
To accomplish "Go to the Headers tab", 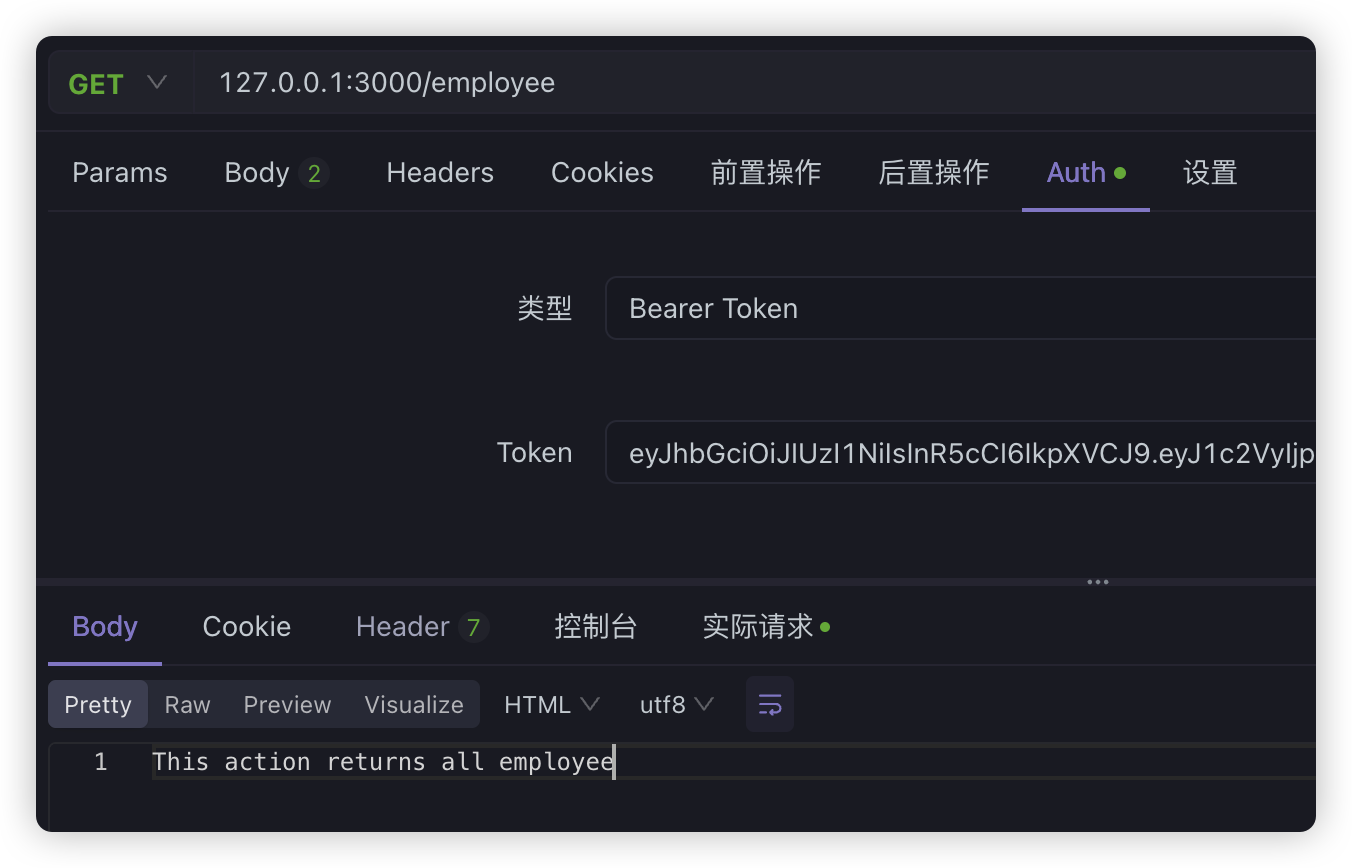I will (440, 173).
